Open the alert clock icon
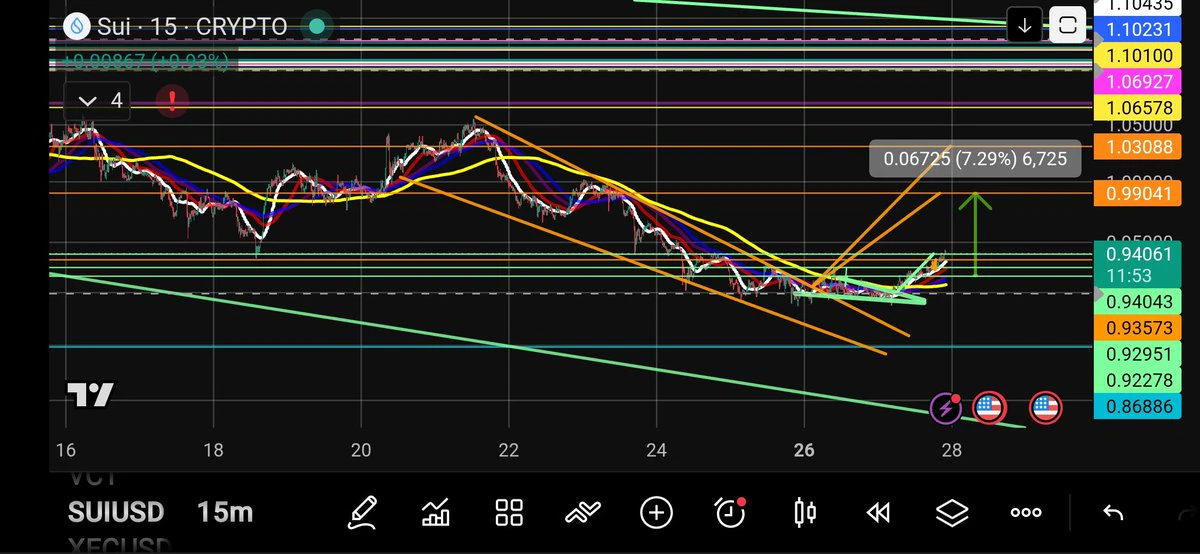Screen dimensions: 1200x554 pos(730,512)
